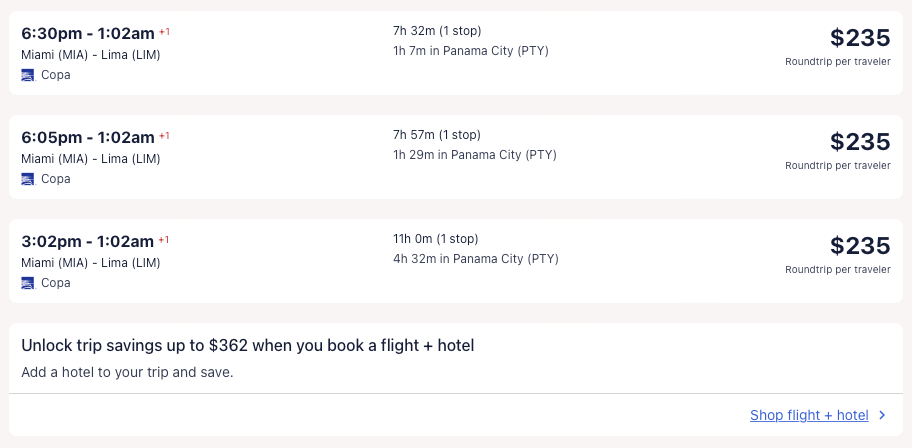The image size is (912, 448).
Task: Click $235 price on 7h 32m flight
Action: (x=859, y=38)
